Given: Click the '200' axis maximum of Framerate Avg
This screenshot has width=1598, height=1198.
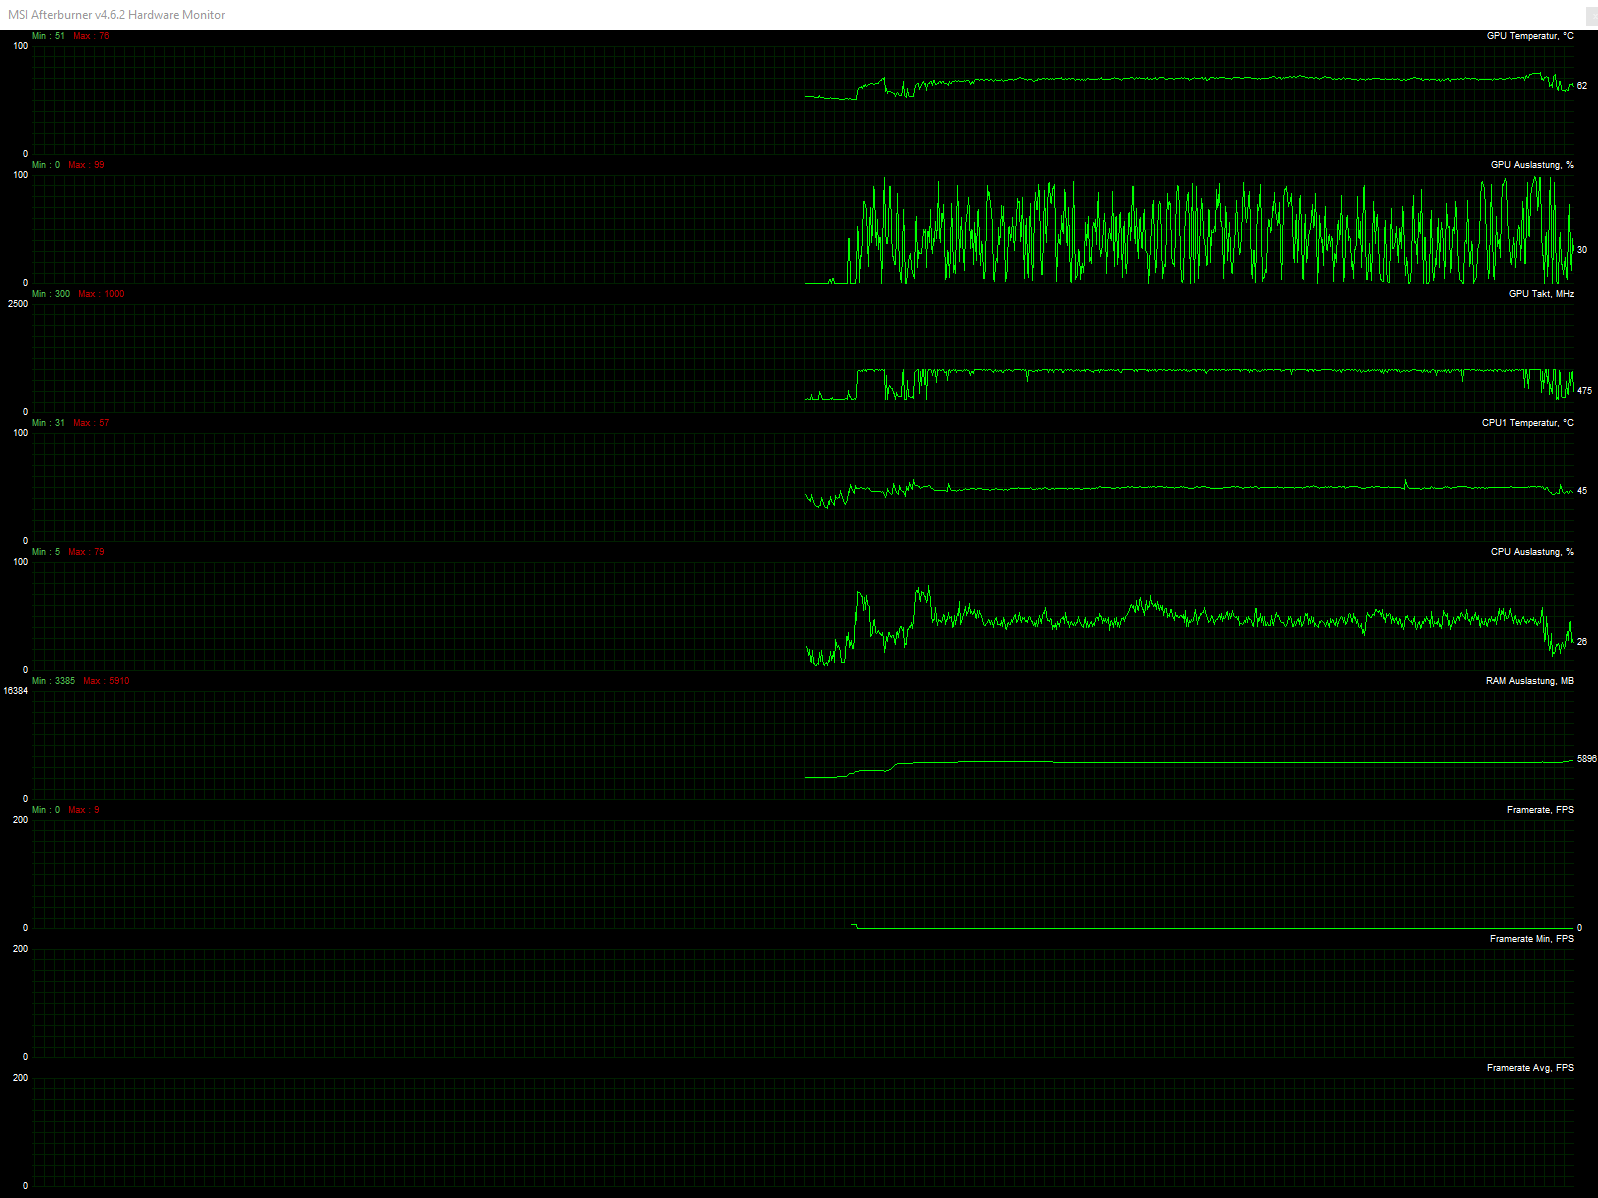Looking at the screenshot, I should click(x=20, y=1078).
